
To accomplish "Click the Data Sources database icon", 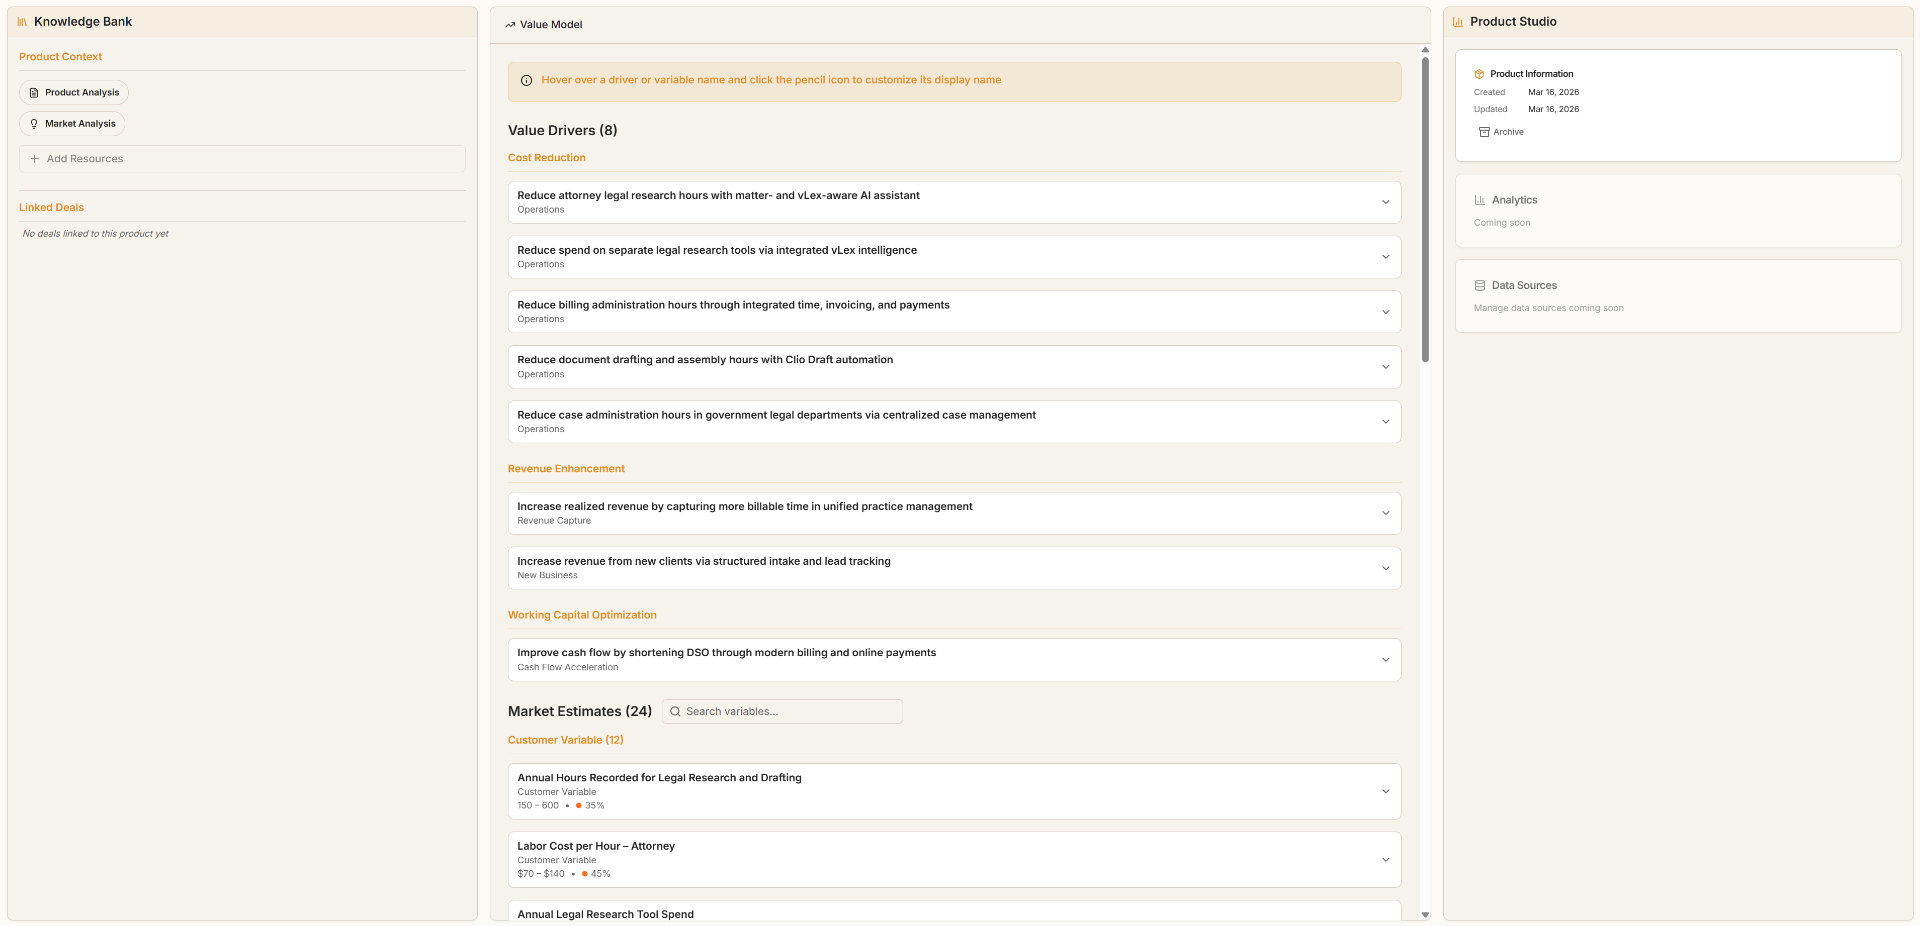I will click(x=1480, y=286).
